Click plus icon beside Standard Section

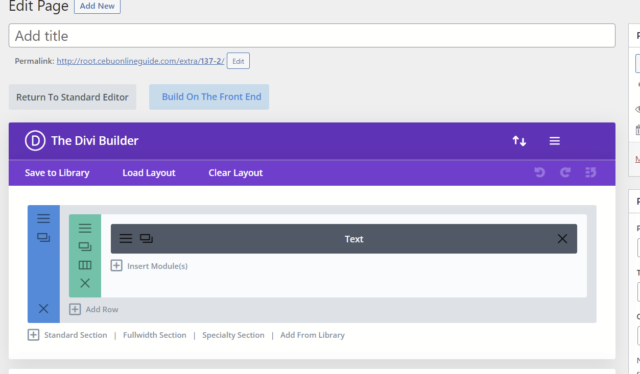tap(33, 335)
